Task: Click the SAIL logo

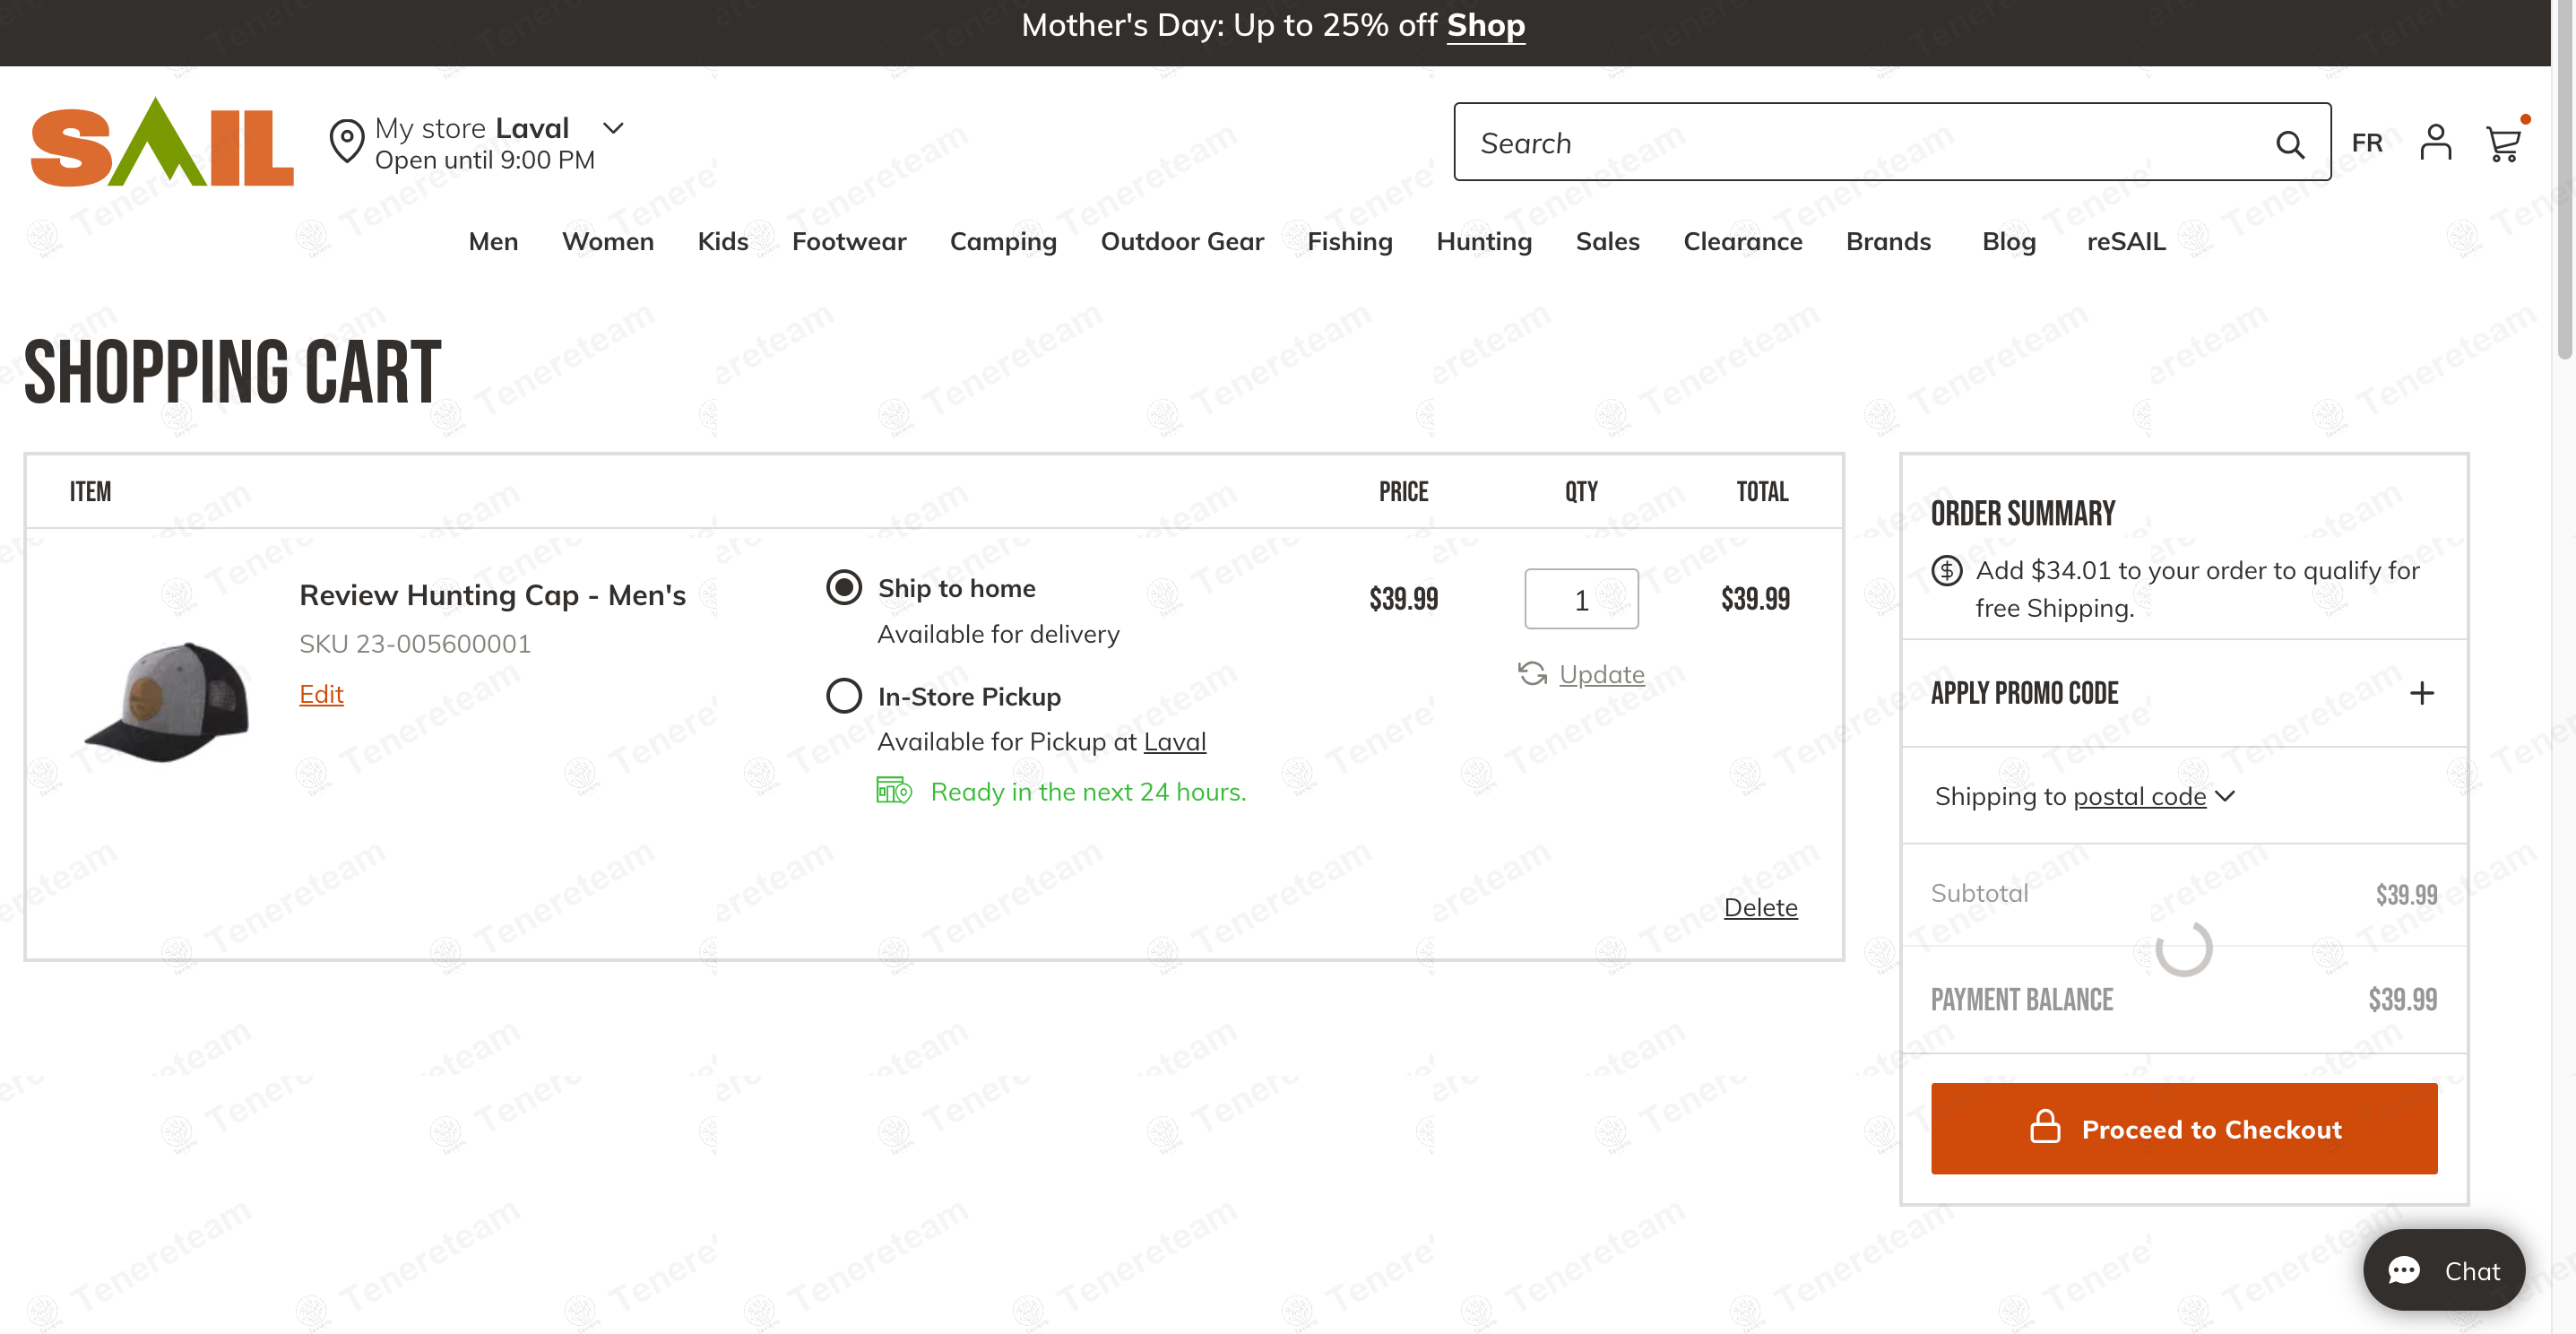Action: (x=162, y=143)
